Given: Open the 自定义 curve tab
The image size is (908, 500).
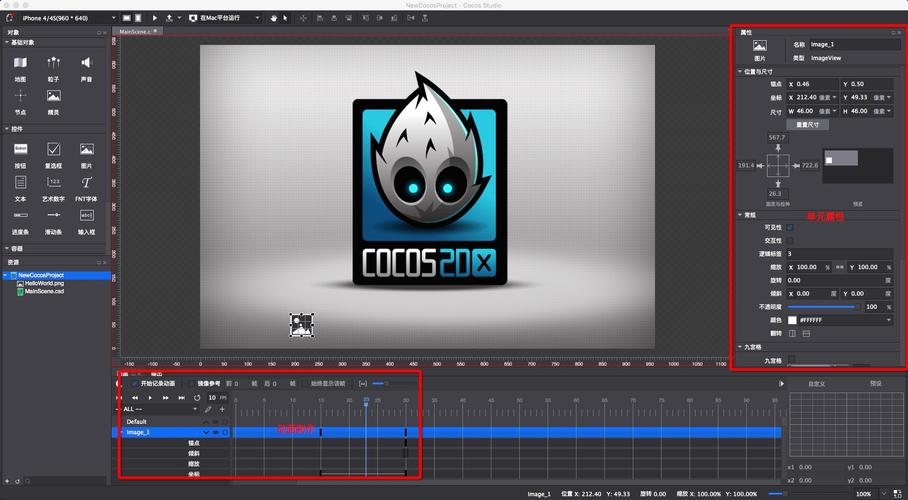Looking at the screenshot, I should pos(816,384).
